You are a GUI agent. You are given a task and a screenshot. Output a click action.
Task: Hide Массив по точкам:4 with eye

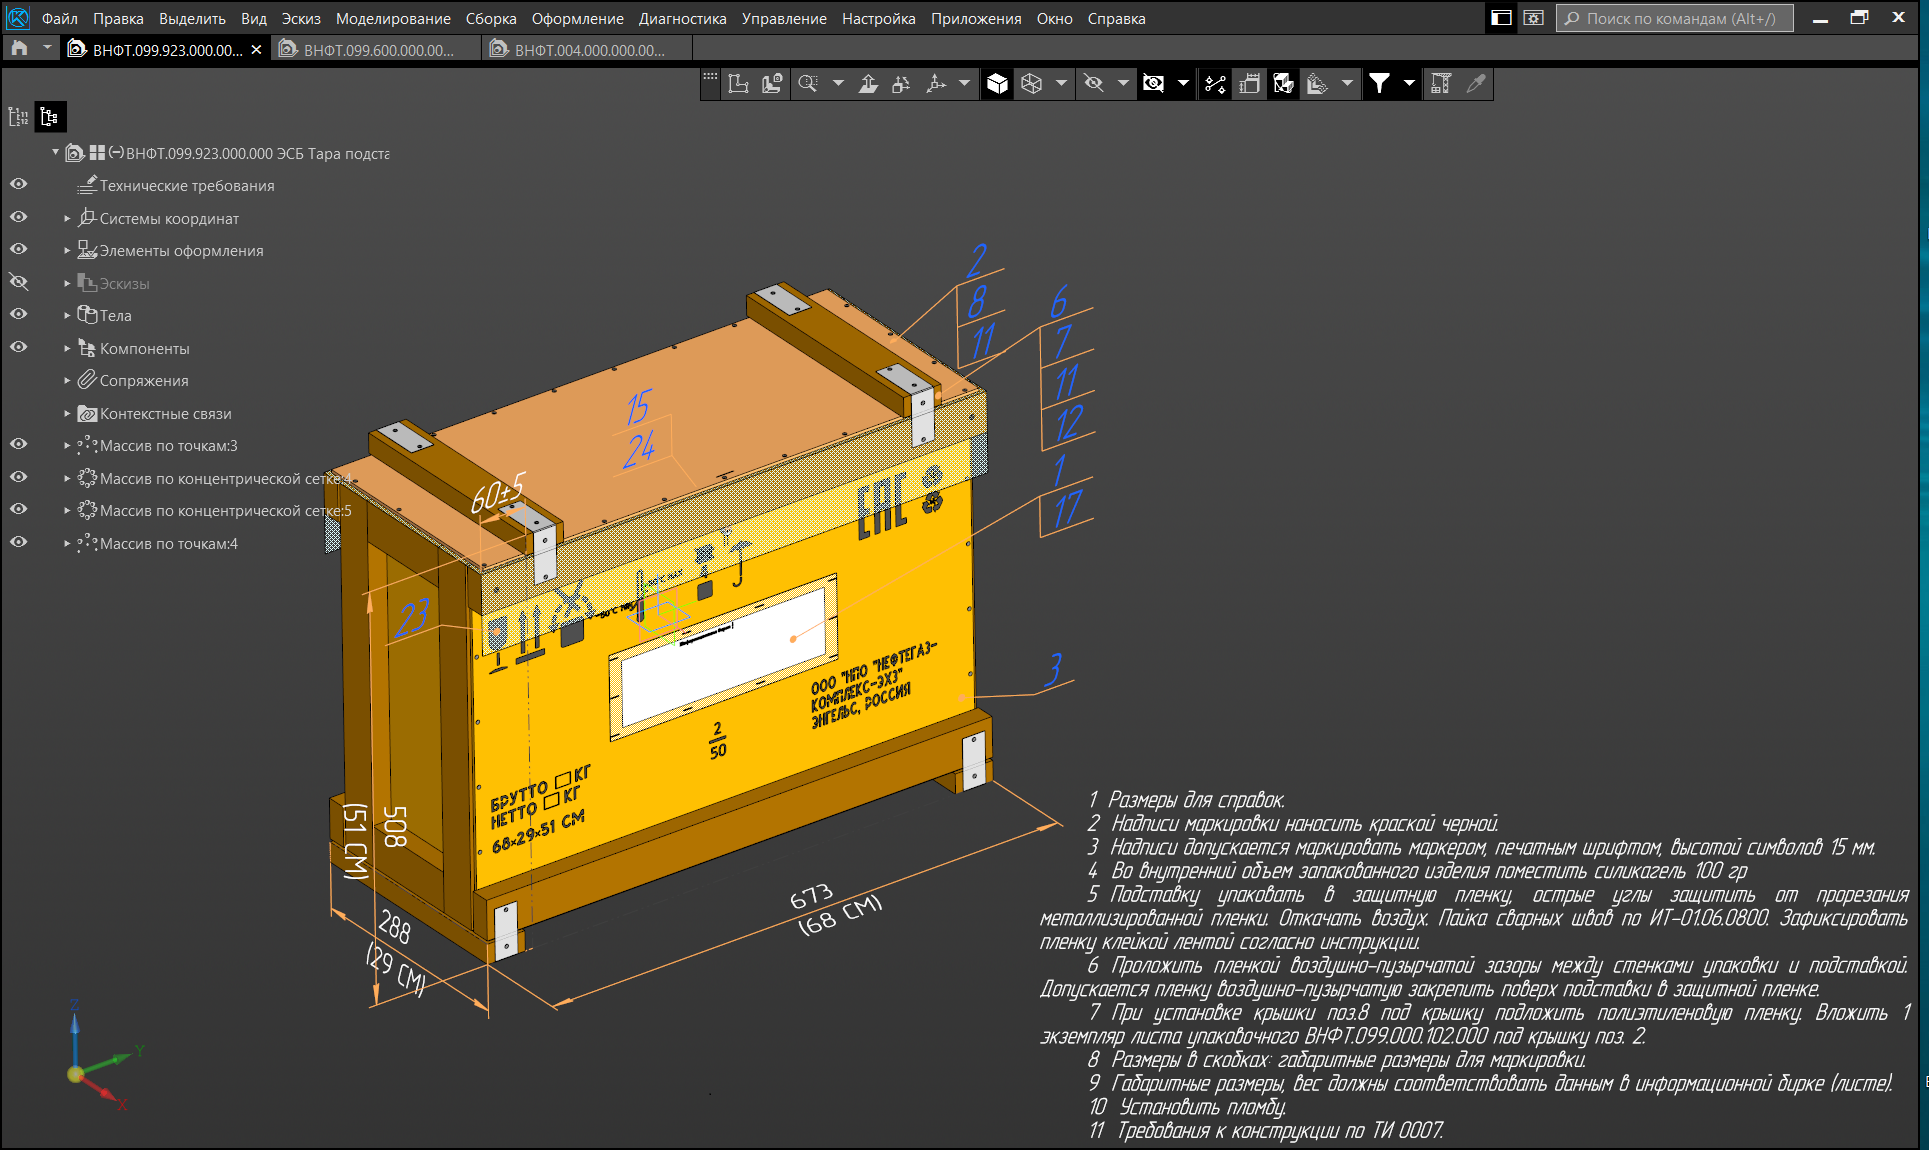click(18, 542)
